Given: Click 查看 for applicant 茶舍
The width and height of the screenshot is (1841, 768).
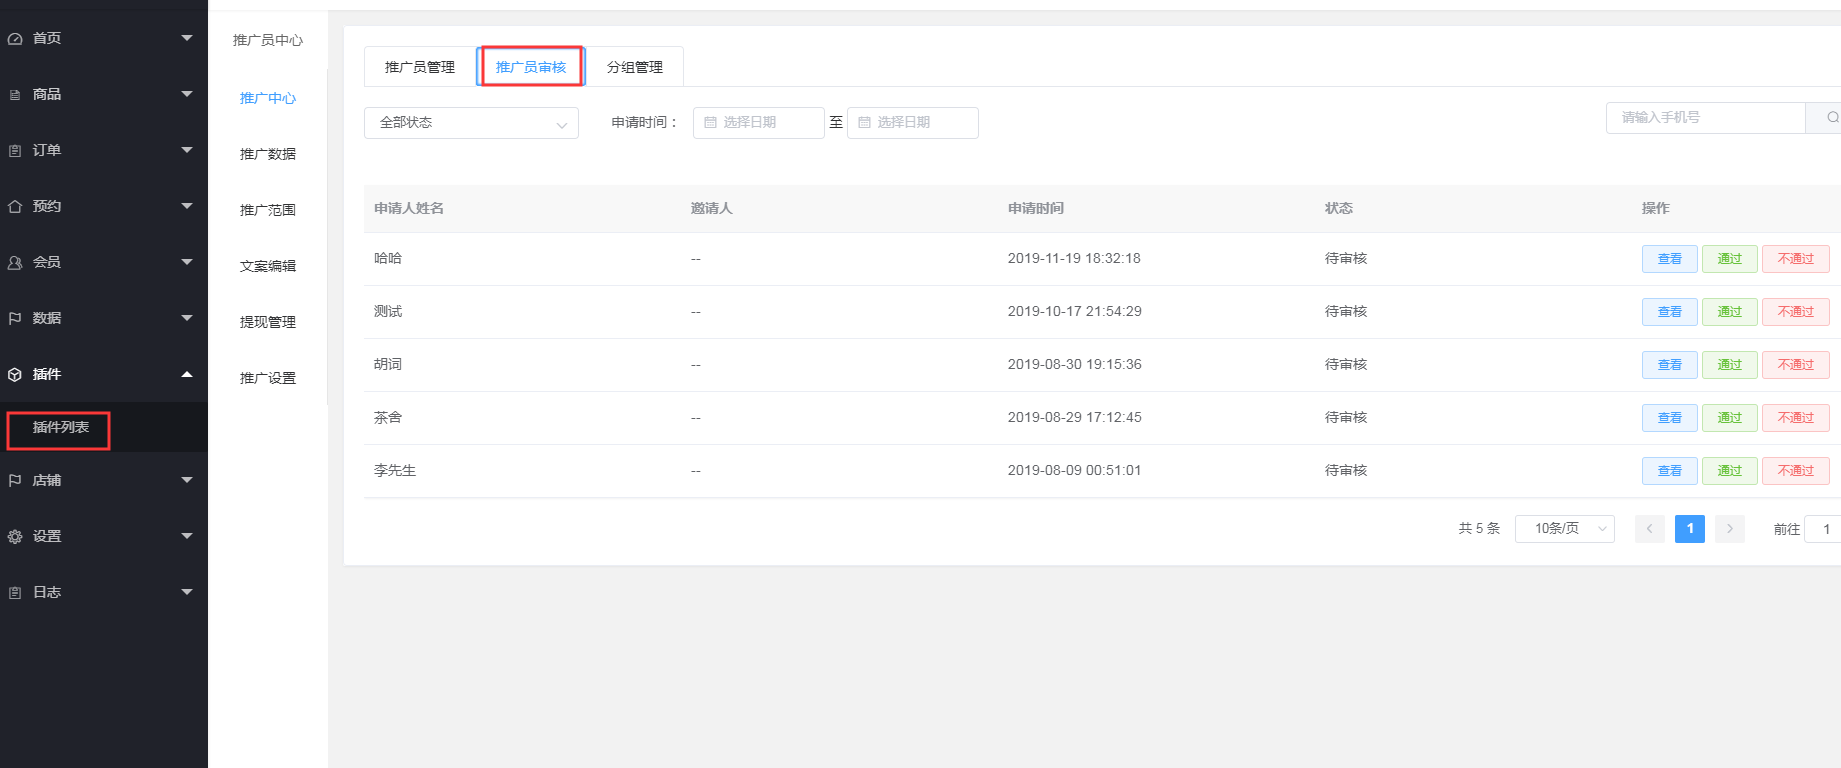Looking at the screenshot, I should [1670, 418].
